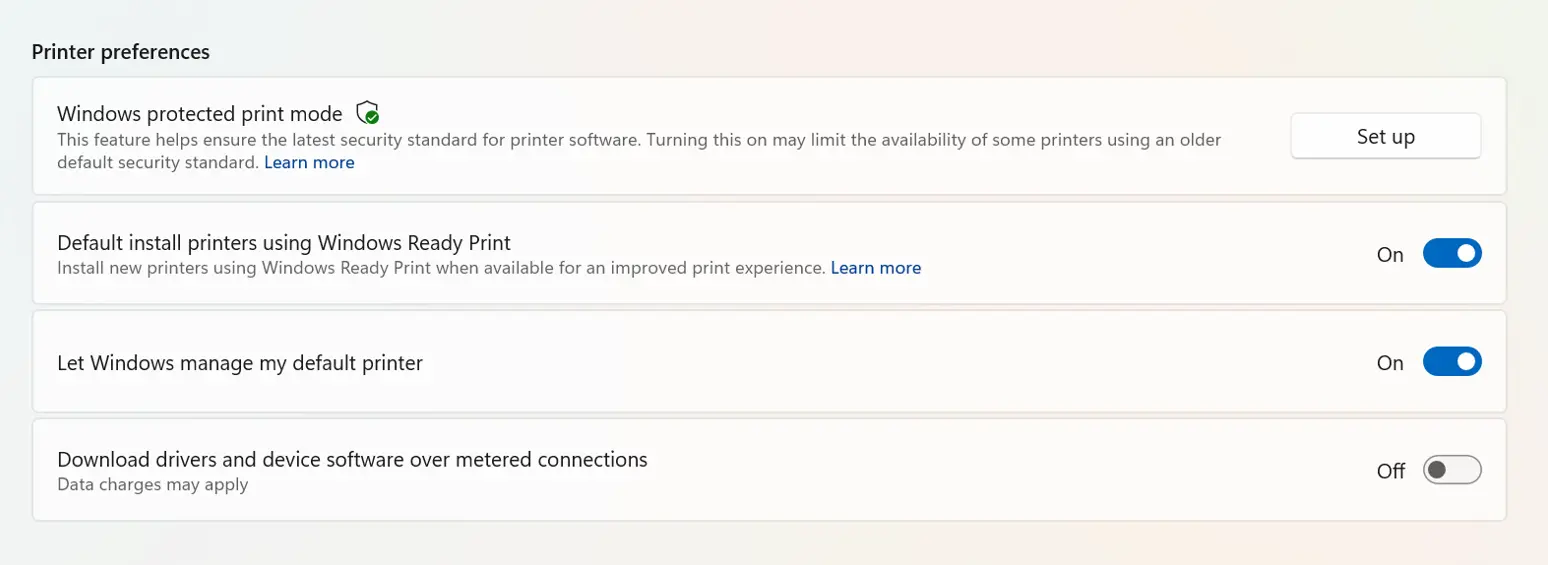
Task: Click the shield icon beside Windows protected print mode
Action: 367,112
